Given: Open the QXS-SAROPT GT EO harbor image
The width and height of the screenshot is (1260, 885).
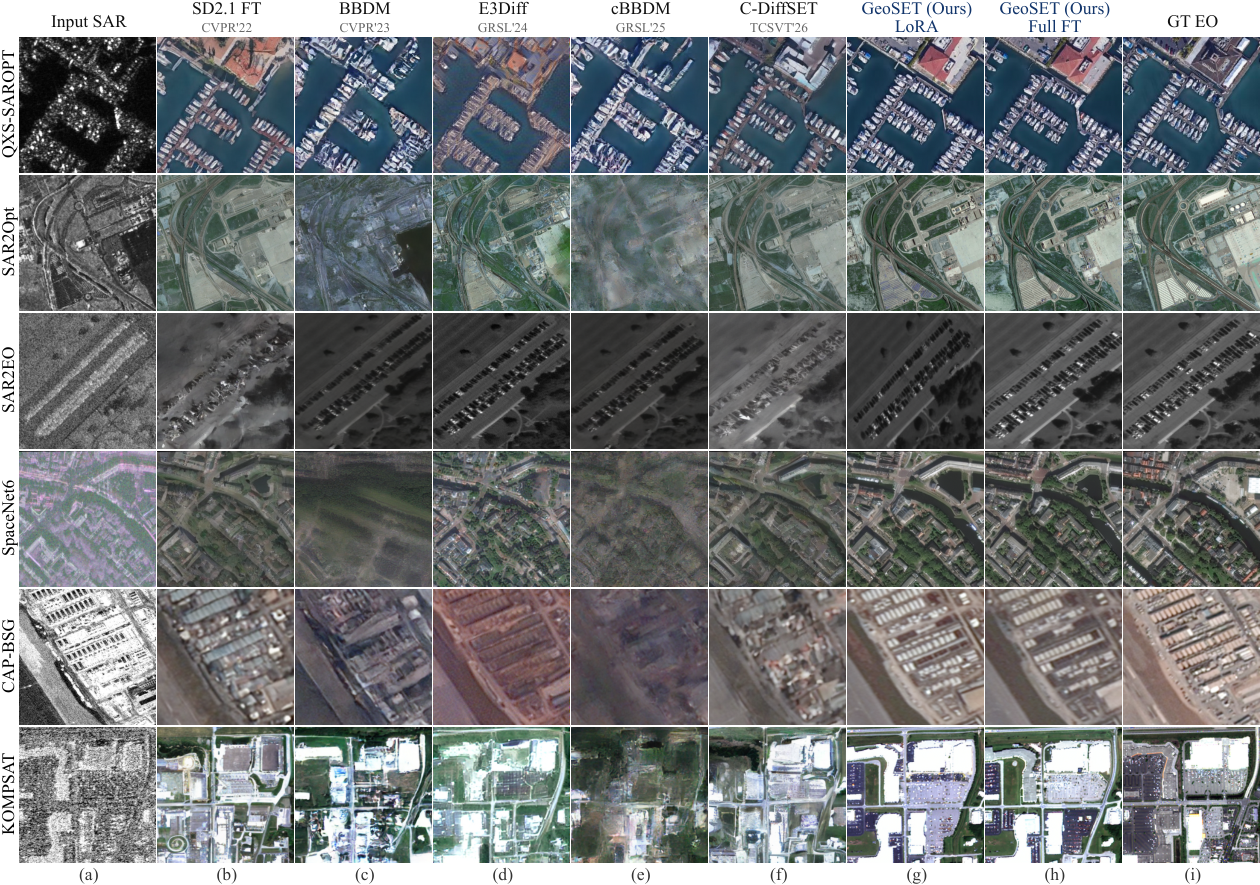Looking at the screenshot, I should point(1191,105).
